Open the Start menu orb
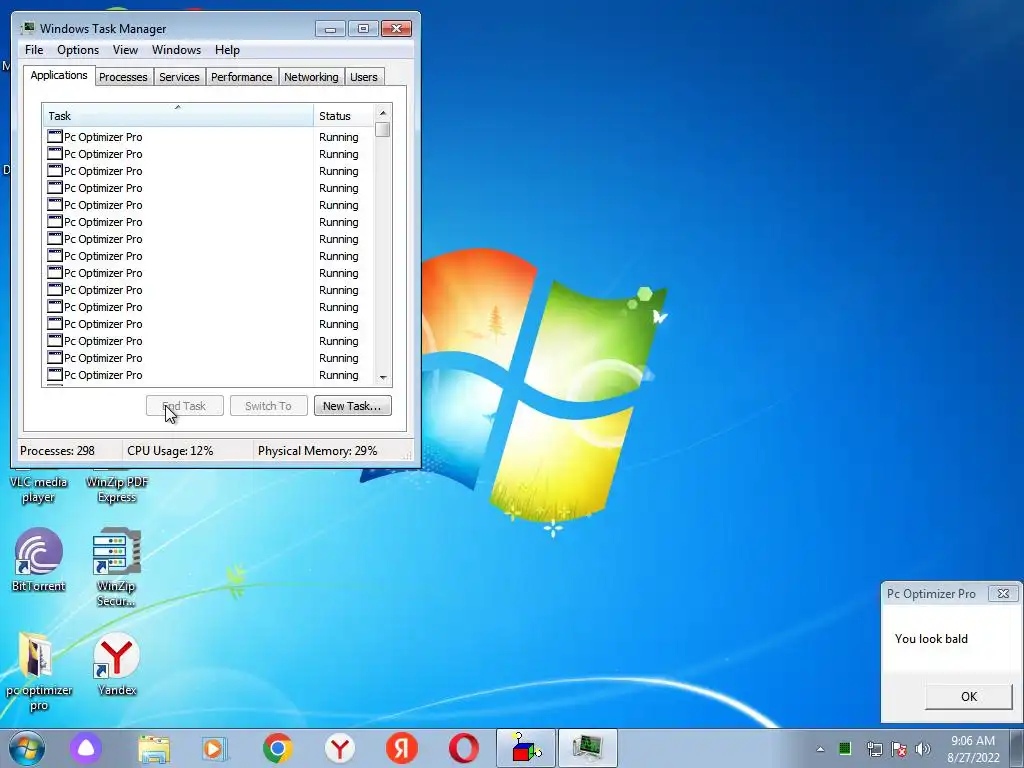 point(27,748)
